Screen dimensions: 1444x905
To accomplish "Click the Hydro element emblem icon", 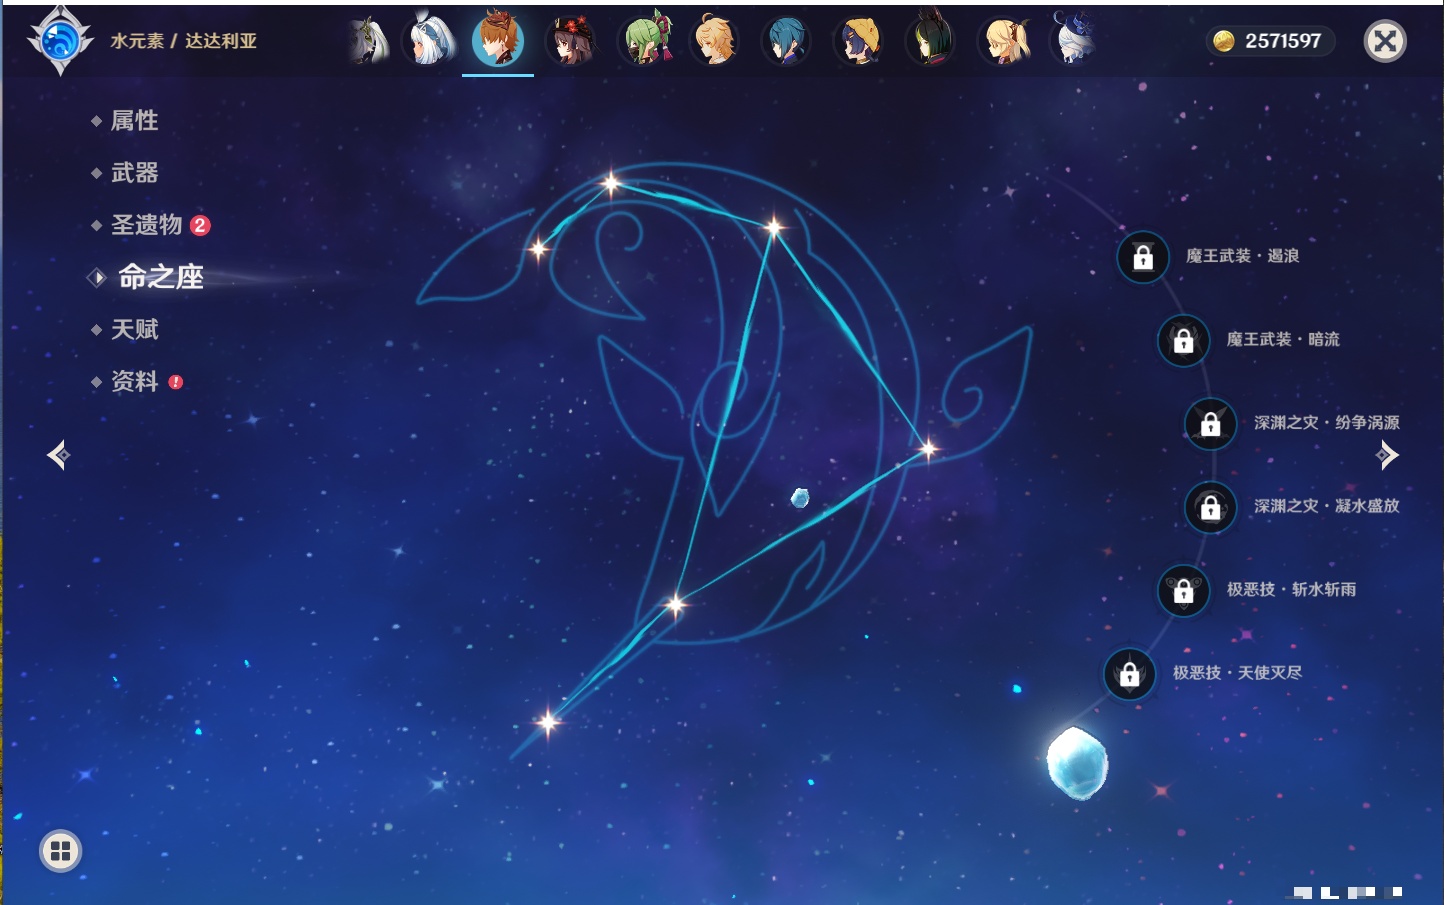I will click(x=60, y=41).
